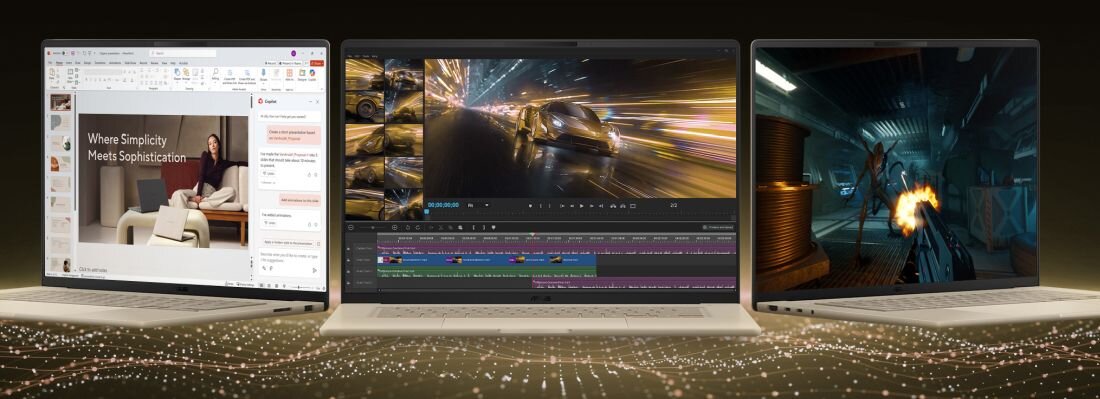Select the first slide thumbnail in PowerPoint
Viewport: 1100px width, 399px height.
pyautogui.click(x=61, y=102)
